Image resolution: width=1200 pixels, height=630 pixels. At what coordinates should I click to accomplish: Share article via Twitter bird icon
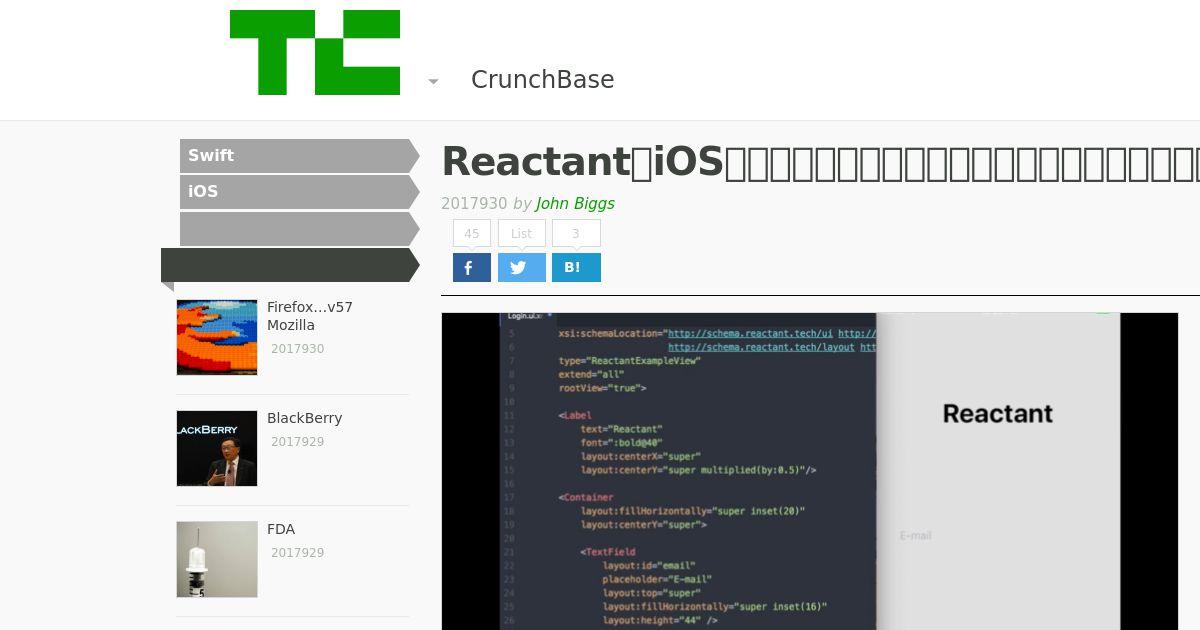tap(522, 268)
